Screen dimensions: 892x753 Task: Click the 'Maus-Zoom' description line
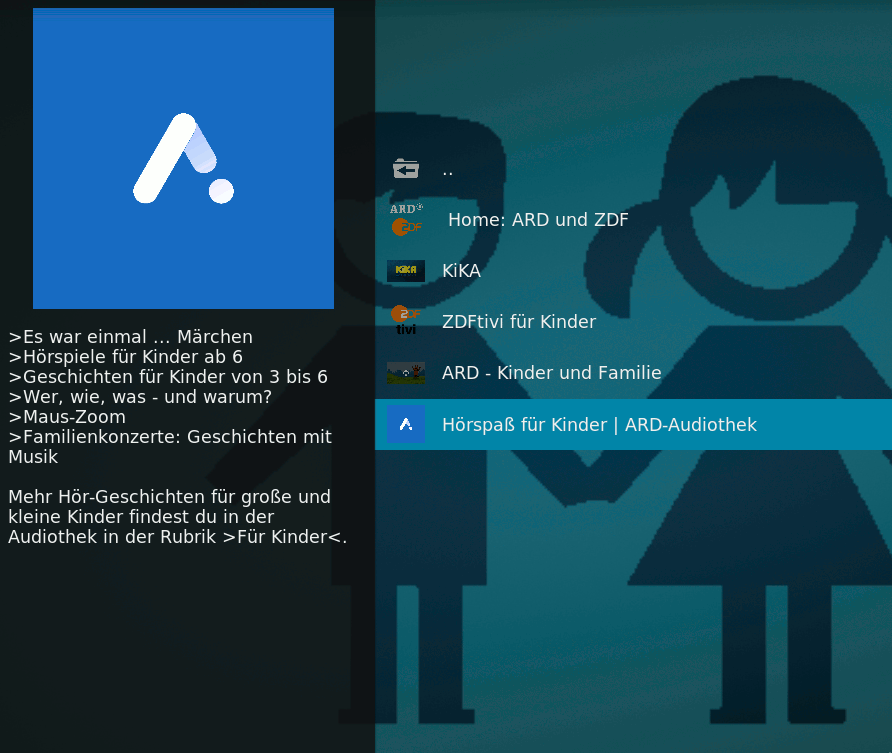click(67, 417)
